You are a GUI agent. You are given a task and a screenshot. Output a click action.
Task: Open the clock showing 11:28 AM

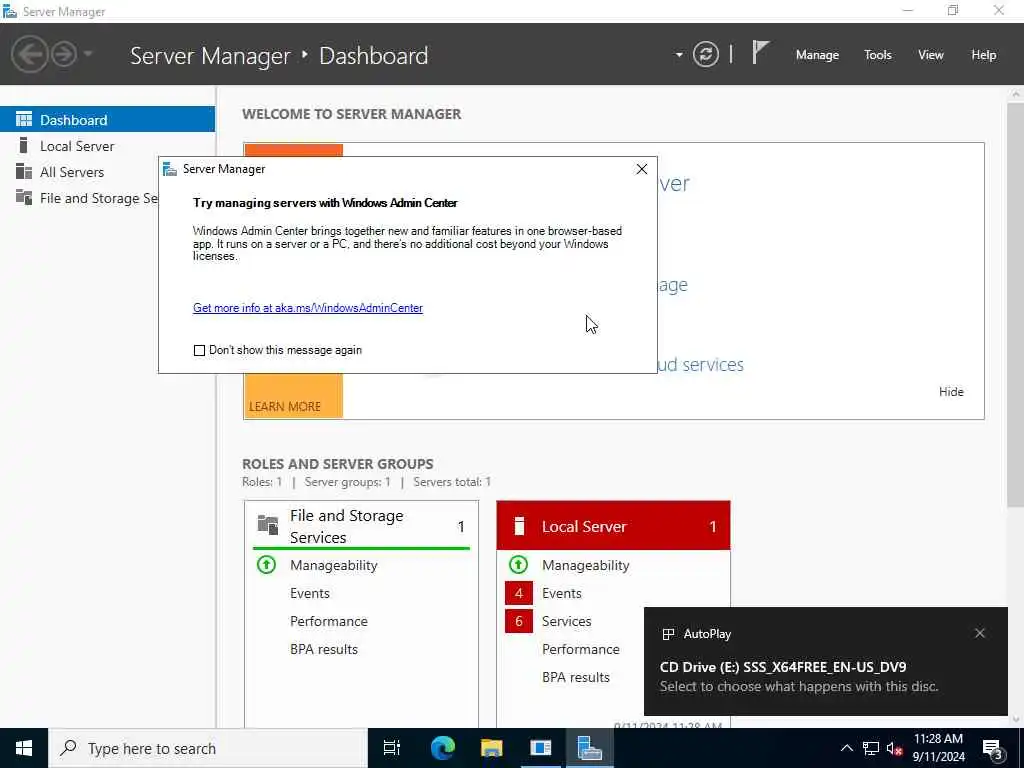coord(938,748)
